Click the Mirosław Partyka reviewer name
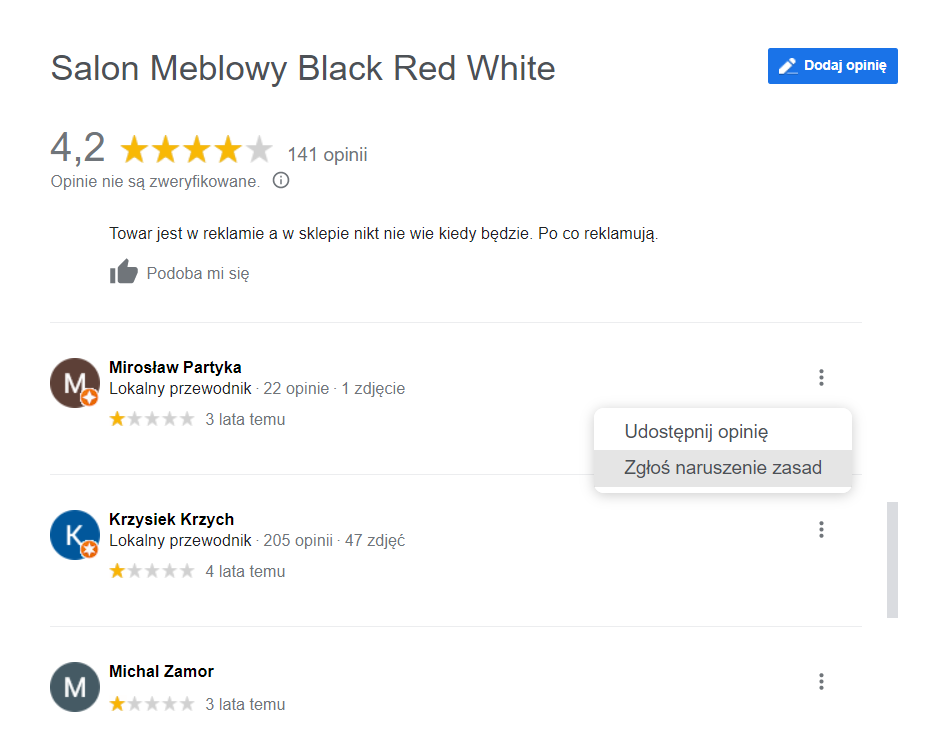This screenshot has height=748, width=934. click(x=175, y=367)
